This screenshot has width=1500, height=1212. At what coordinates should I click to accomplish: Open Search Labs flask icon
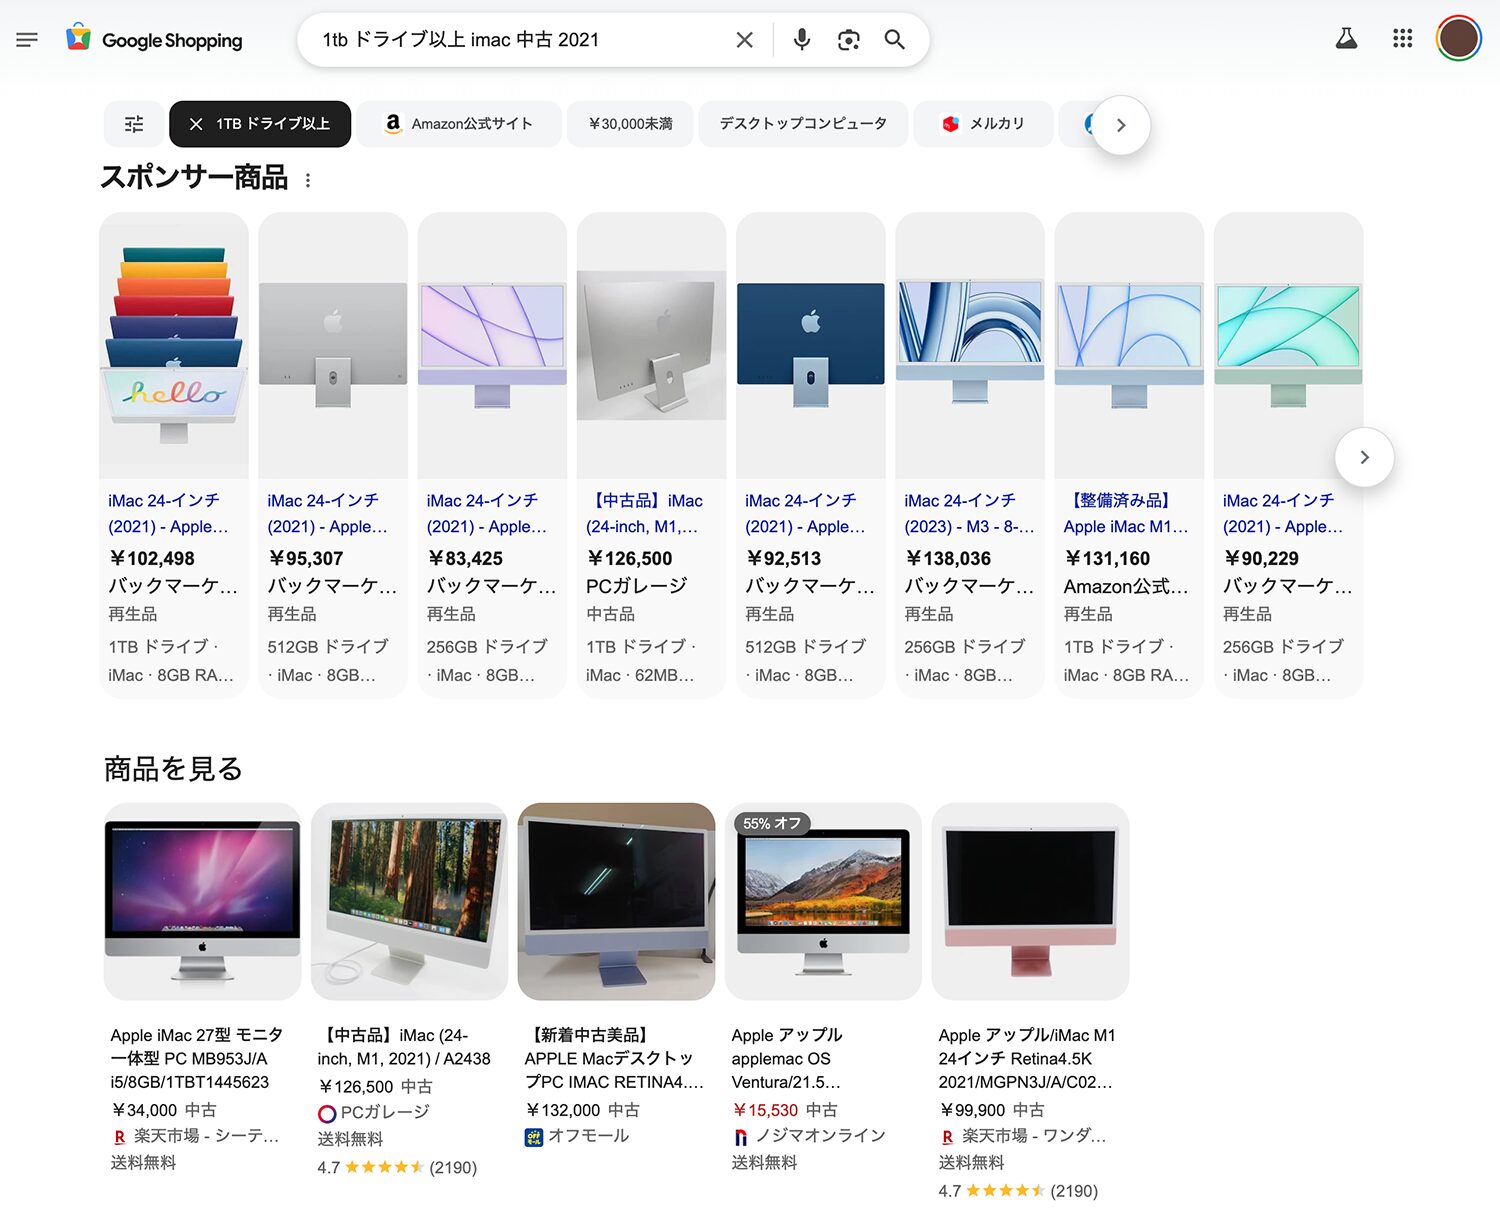click(1346, 39)
